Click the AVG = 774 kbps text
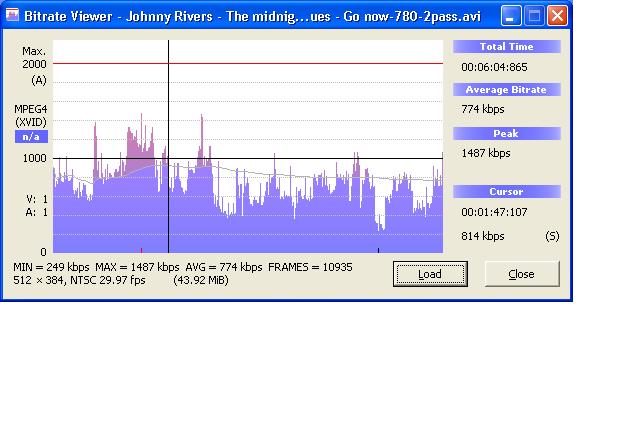 [223, 267]
